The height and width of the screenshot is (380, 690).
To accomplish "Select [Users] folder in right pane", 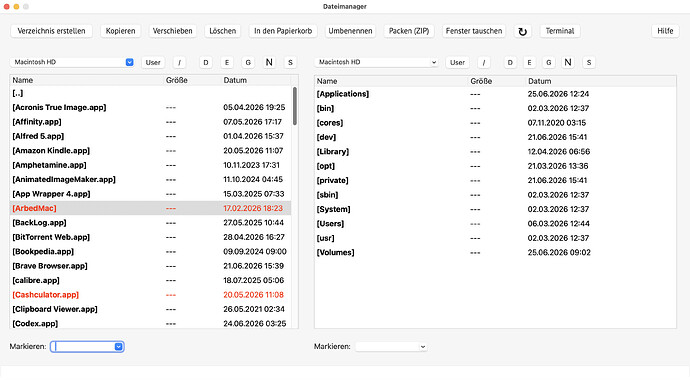I will tap(495, 224).
